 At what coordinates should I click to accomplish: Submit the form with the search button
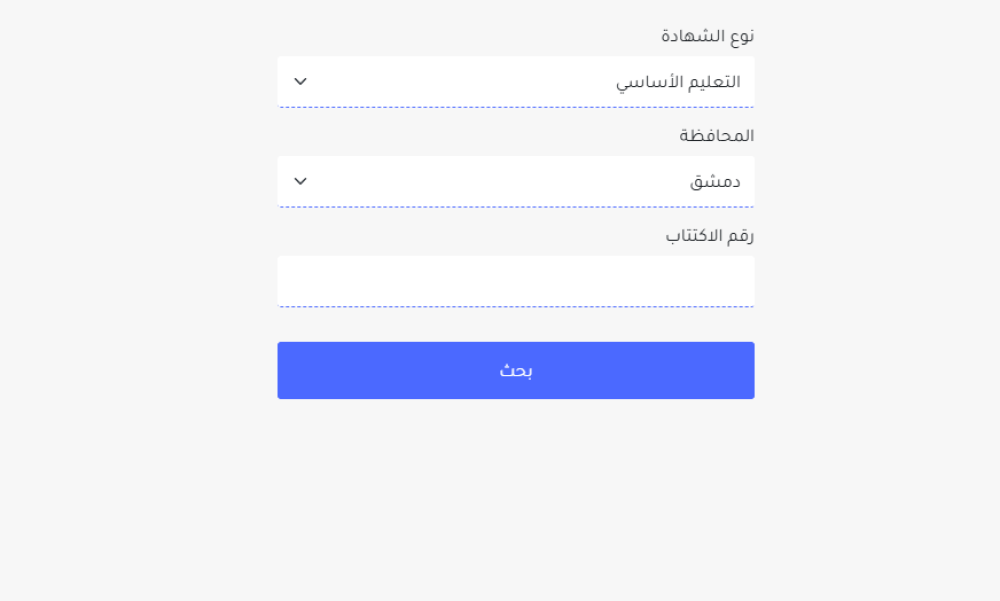pos(515,370)
